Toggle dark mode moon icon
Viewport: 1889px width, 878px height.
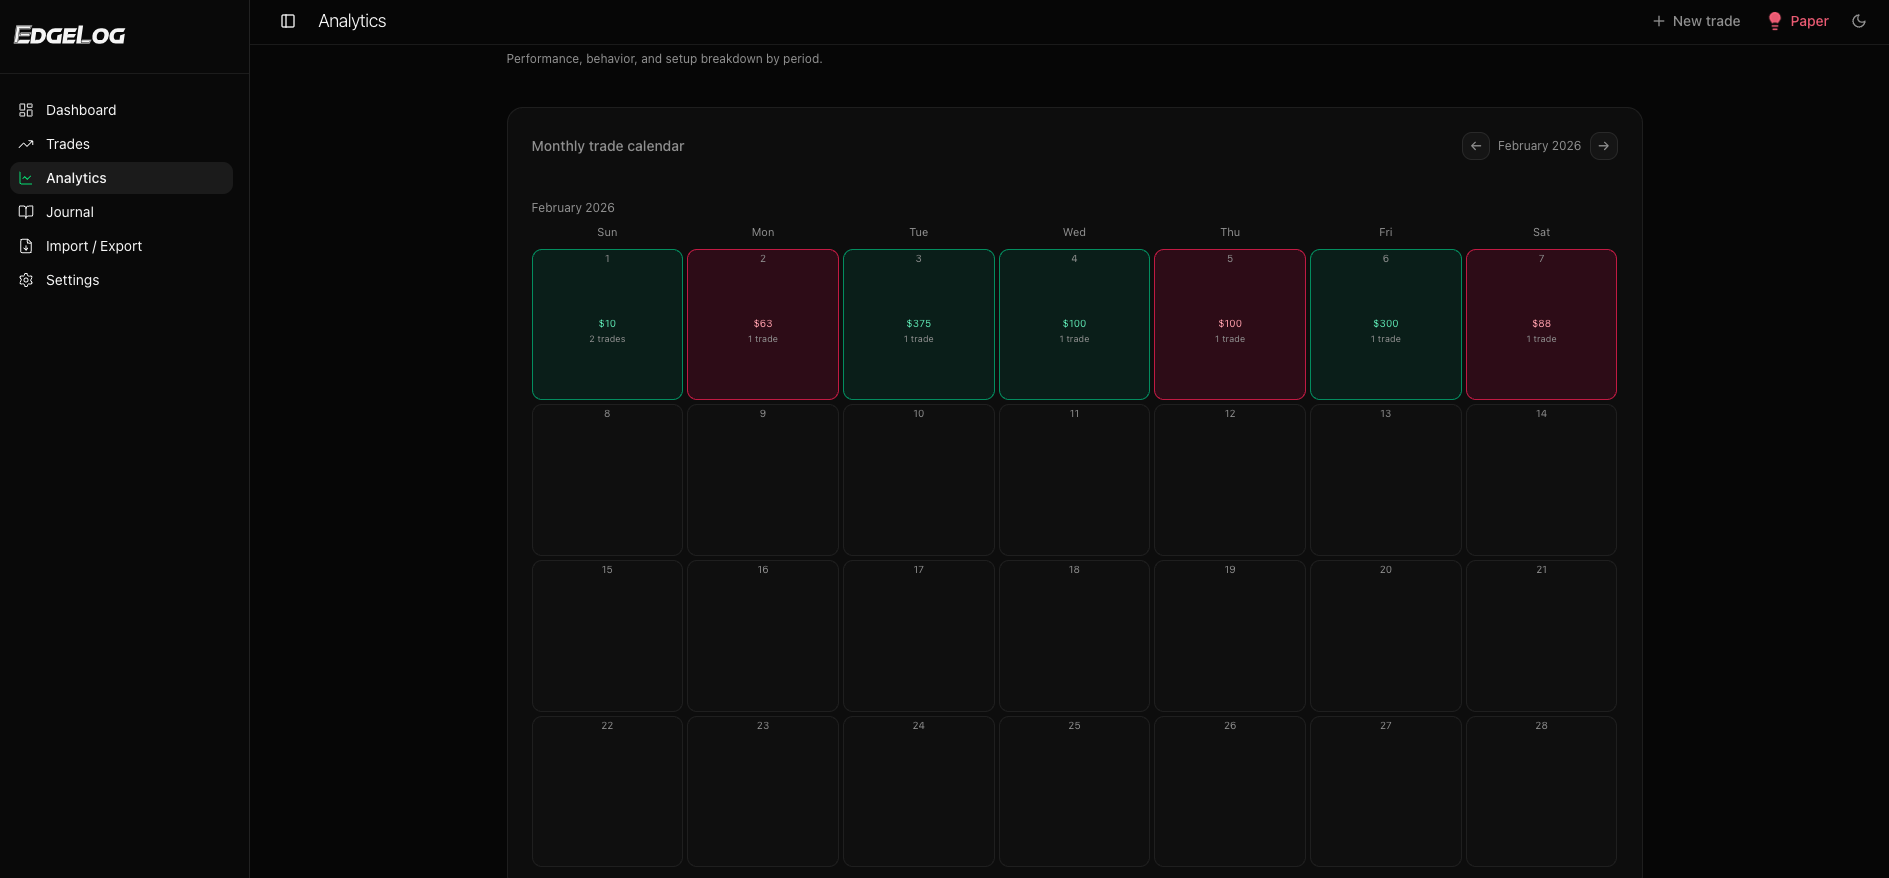point(1859,21)
